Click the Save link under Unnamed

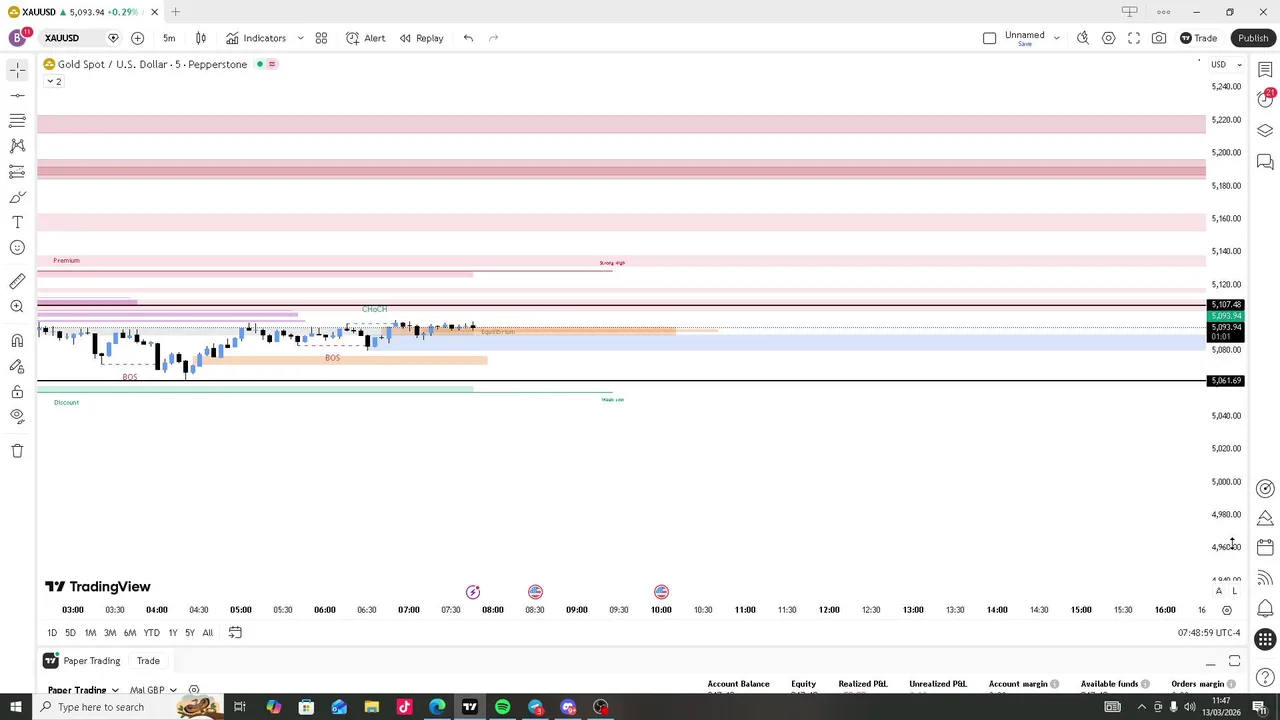(x=1024, y=44)
